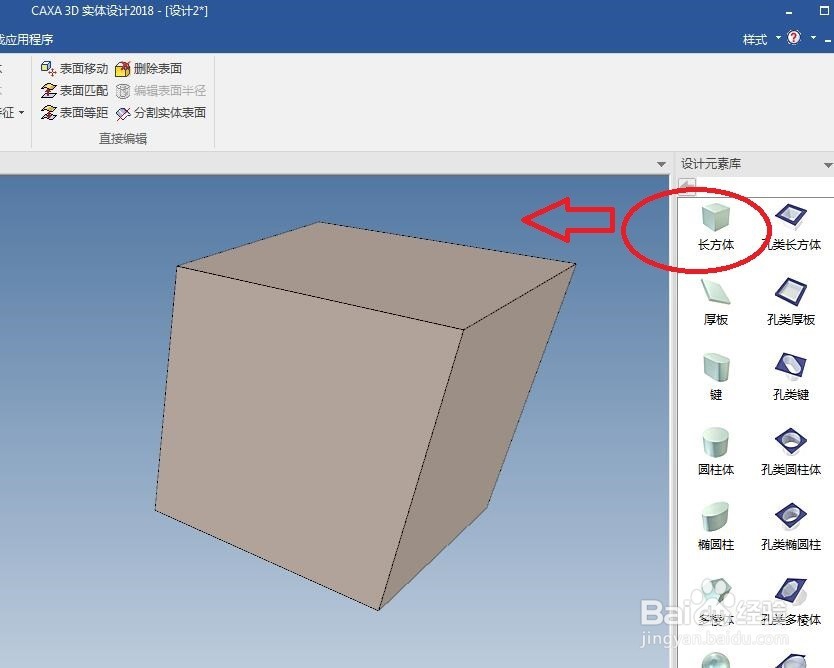Select the 删除表面 (delete face) tool

click(148, 69)
